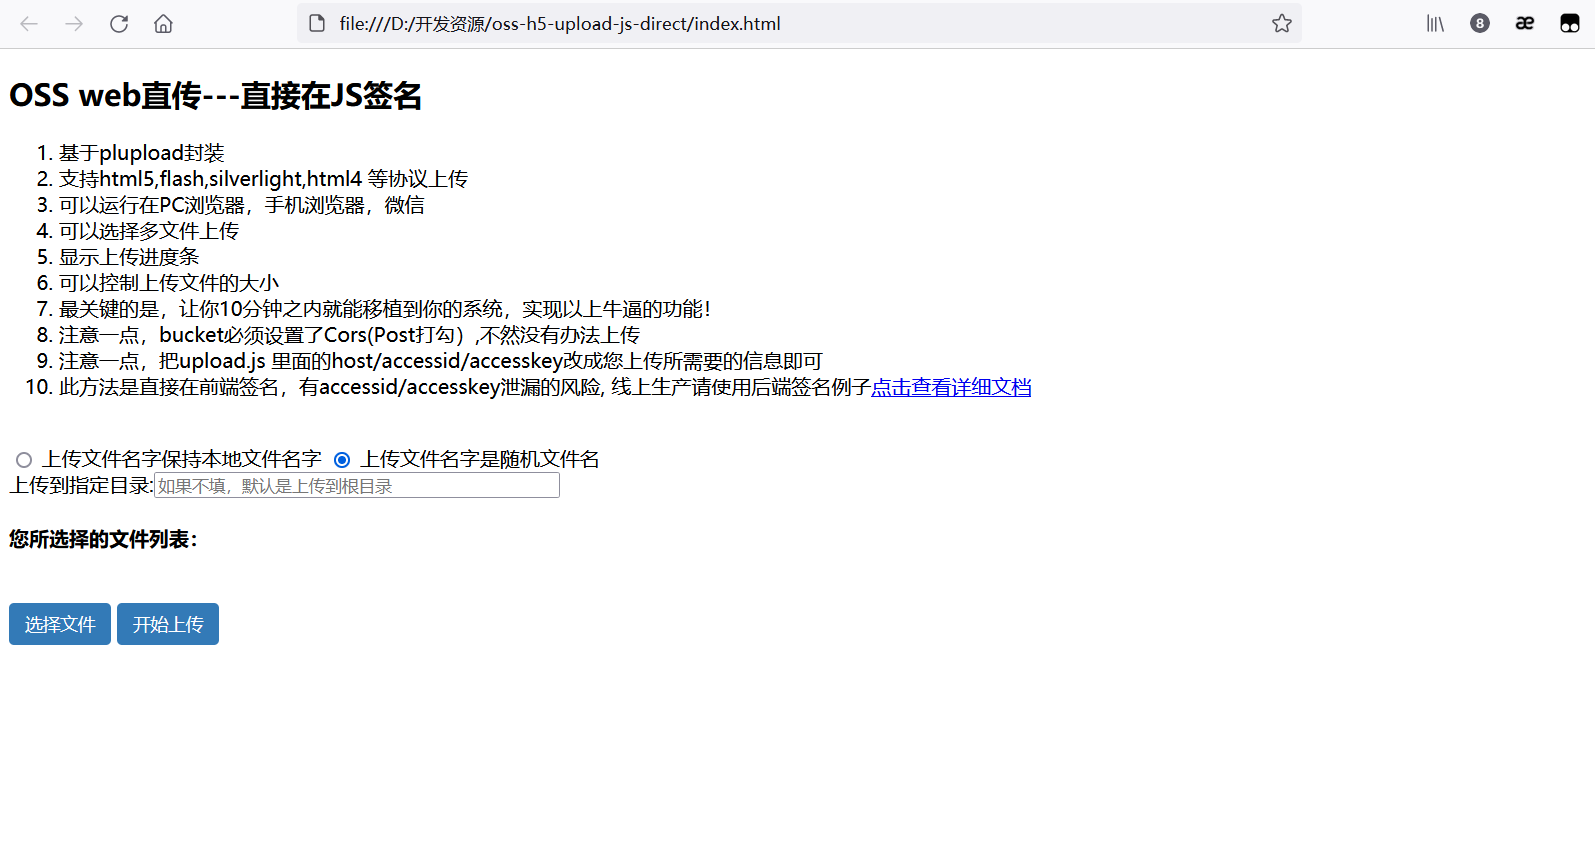Open the browser home page icon

pyautogui.click(x=163, y=24)
